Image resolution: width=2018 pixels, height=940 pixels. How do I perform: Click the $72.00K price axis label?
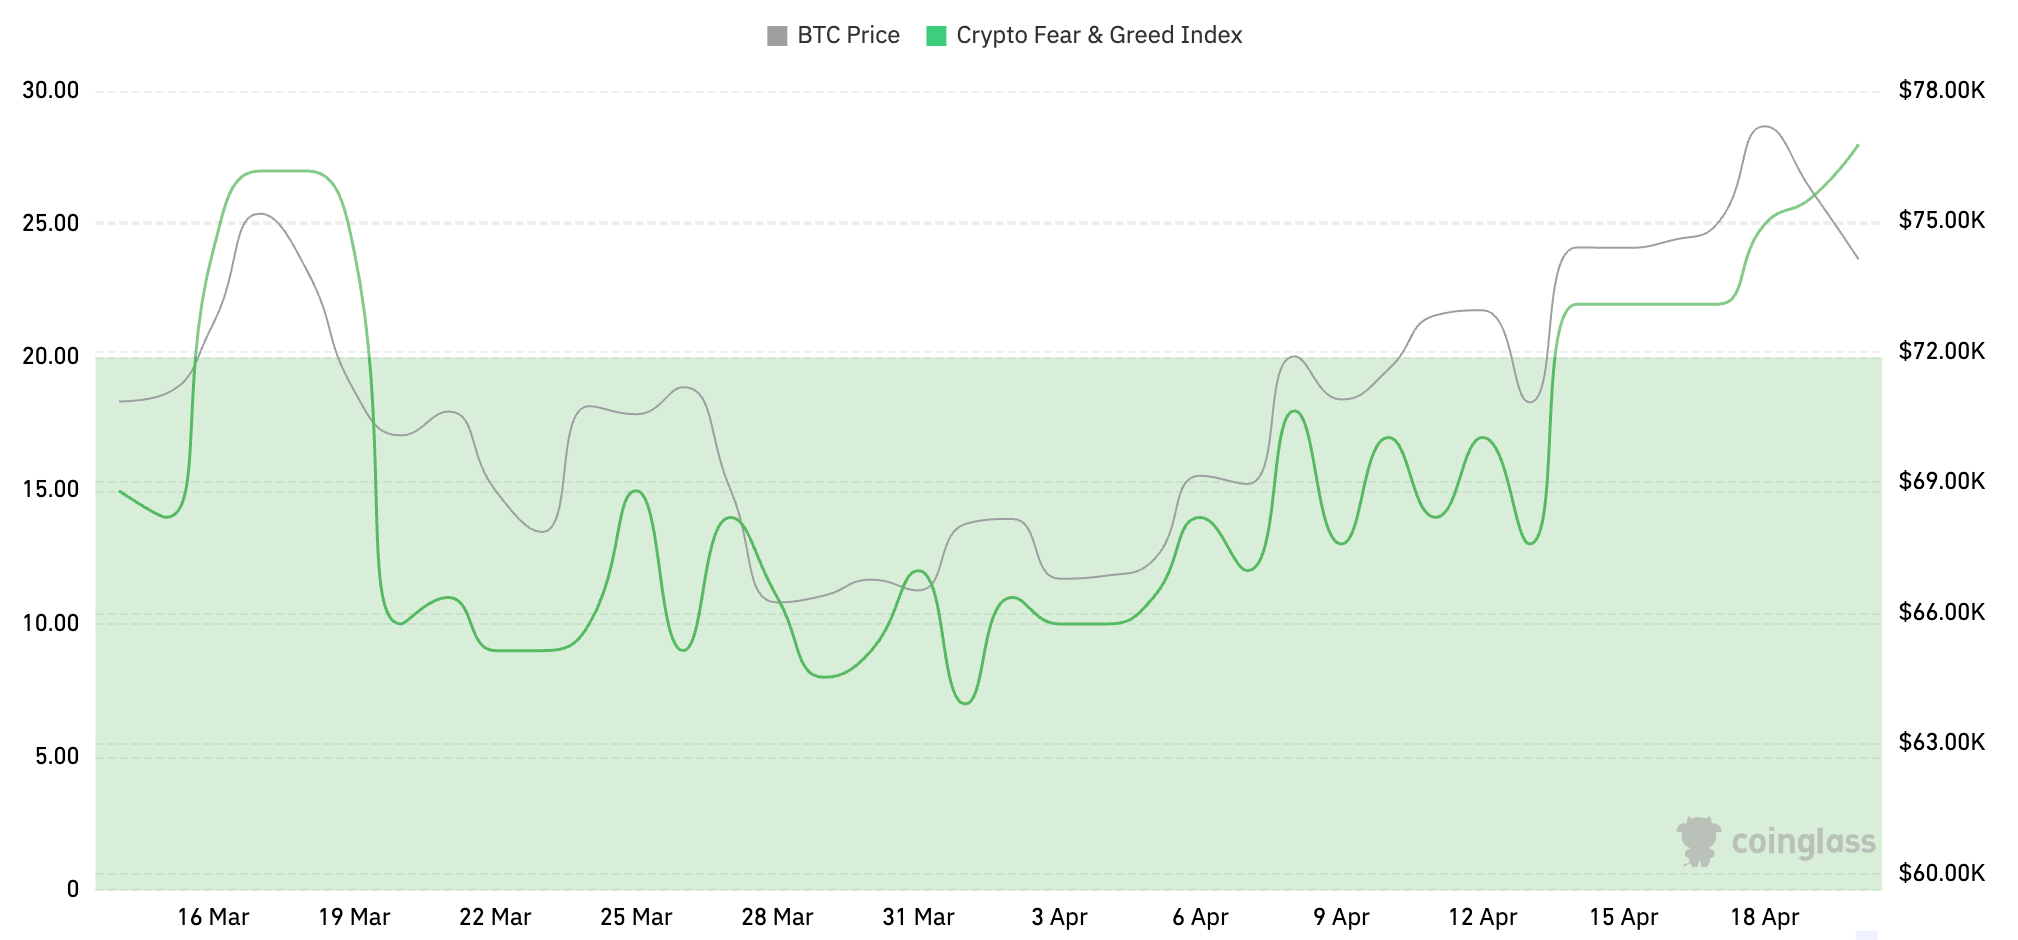point(1941,351)
